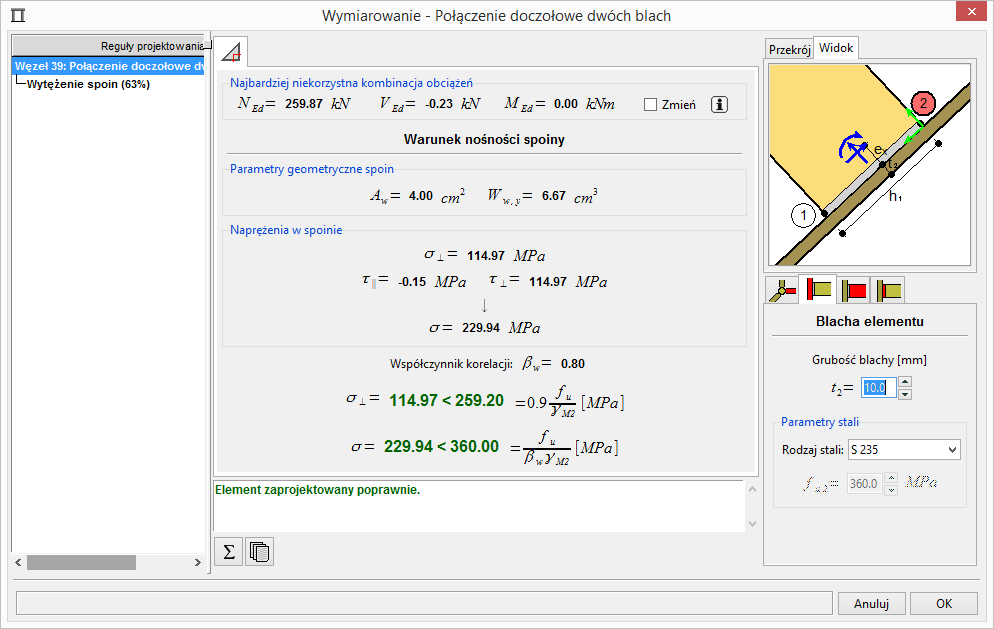The height and width of the screenshot is (629, 994).
Task: Select the triangle weld-check tab icon
Action: click(232, 51)
